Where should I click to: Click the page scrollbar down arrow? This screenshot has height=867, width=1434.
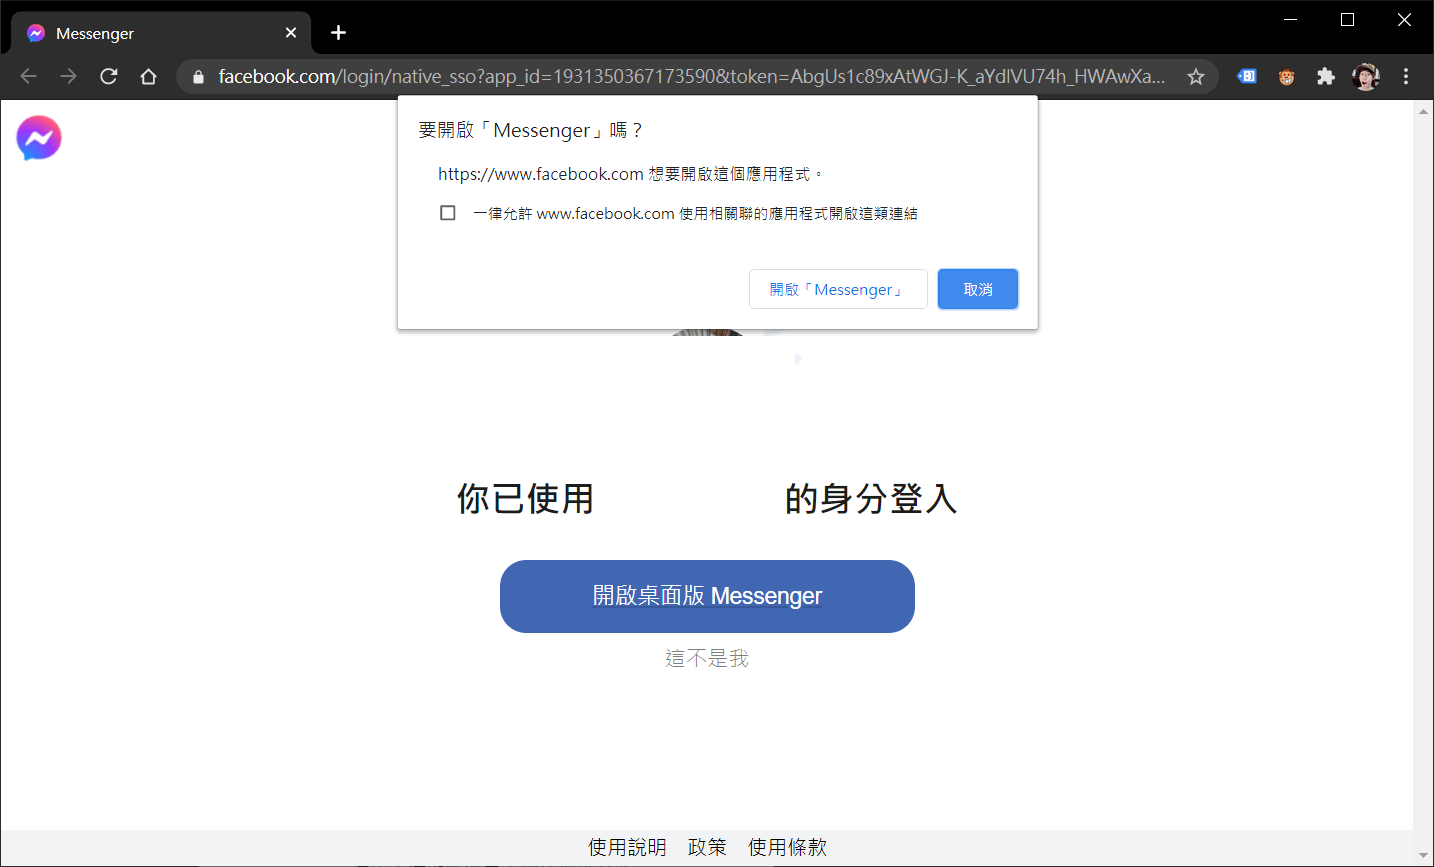[1423, 856]
